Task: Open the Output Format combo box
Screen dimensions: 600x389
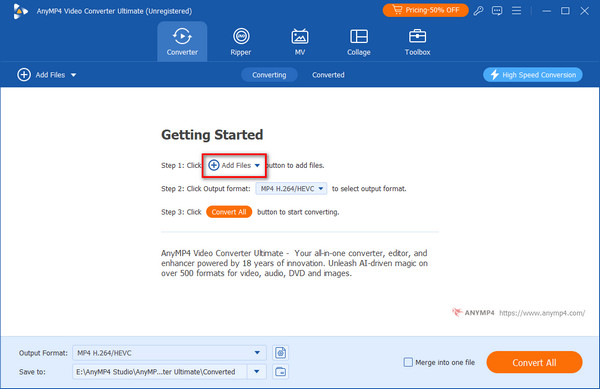Action: coord(169,353)
